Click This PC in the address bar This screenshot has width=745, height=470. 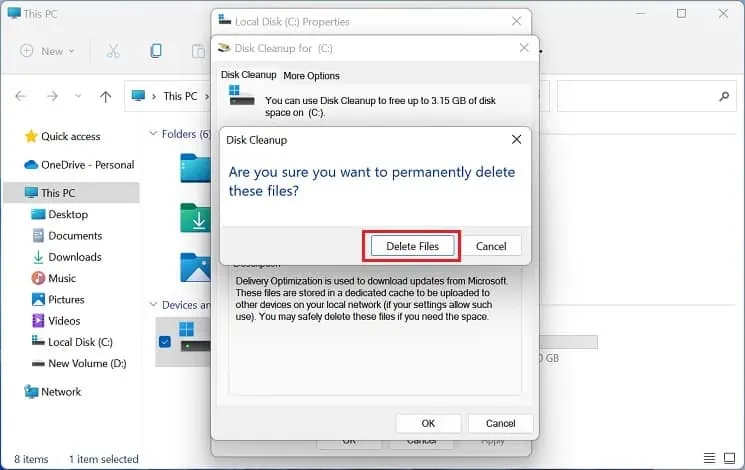pyautogui.click(x=180, y=96)
